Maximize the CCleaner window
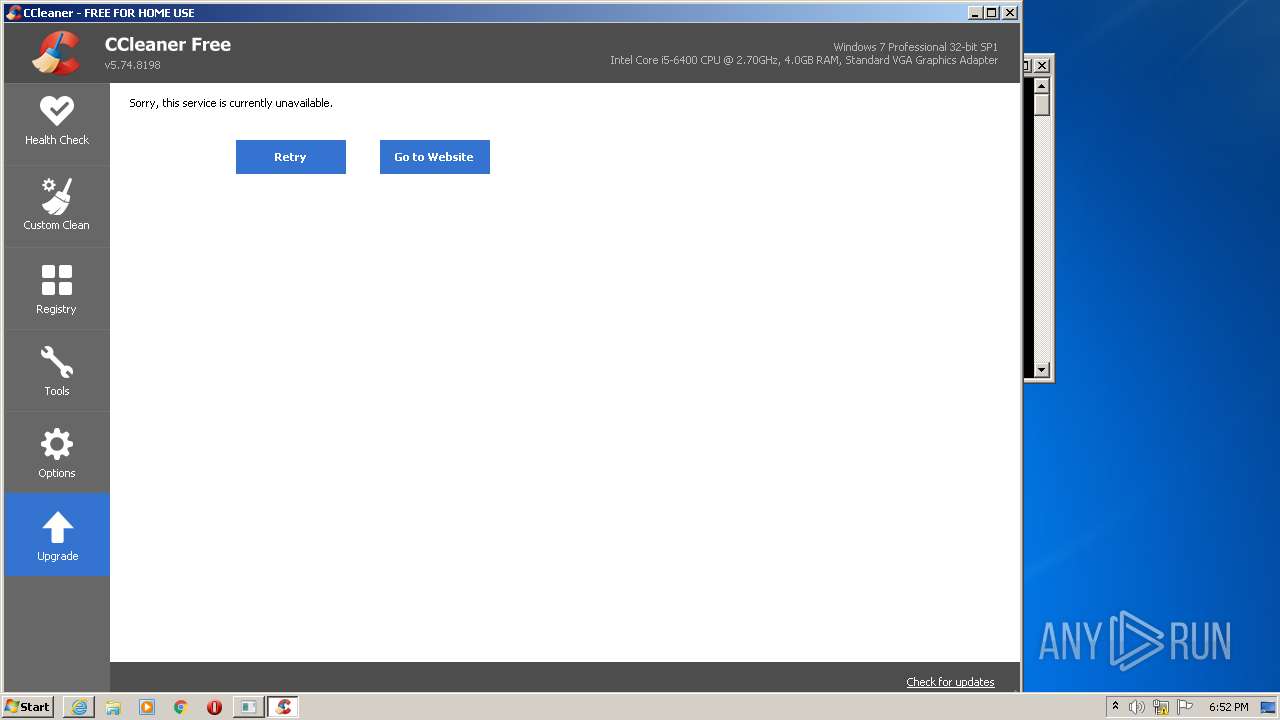This screenshot has height=720, width=1280. [992, 13]
